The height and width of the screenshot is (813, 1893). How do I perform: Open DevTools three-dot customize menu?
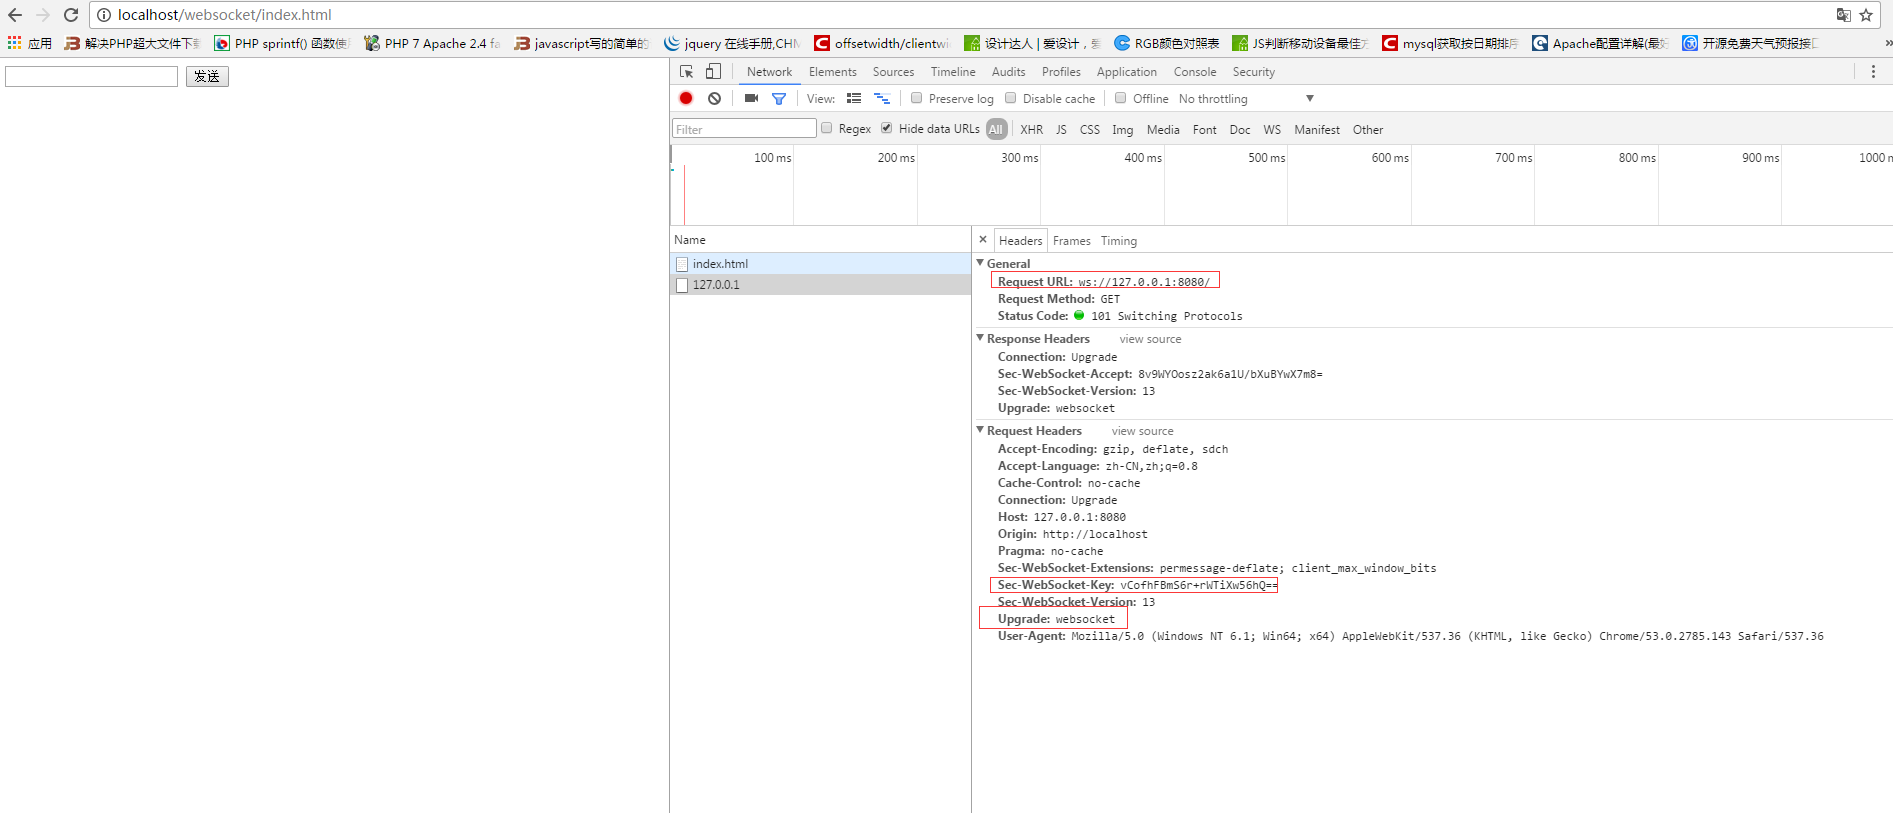click(1873, 72)
